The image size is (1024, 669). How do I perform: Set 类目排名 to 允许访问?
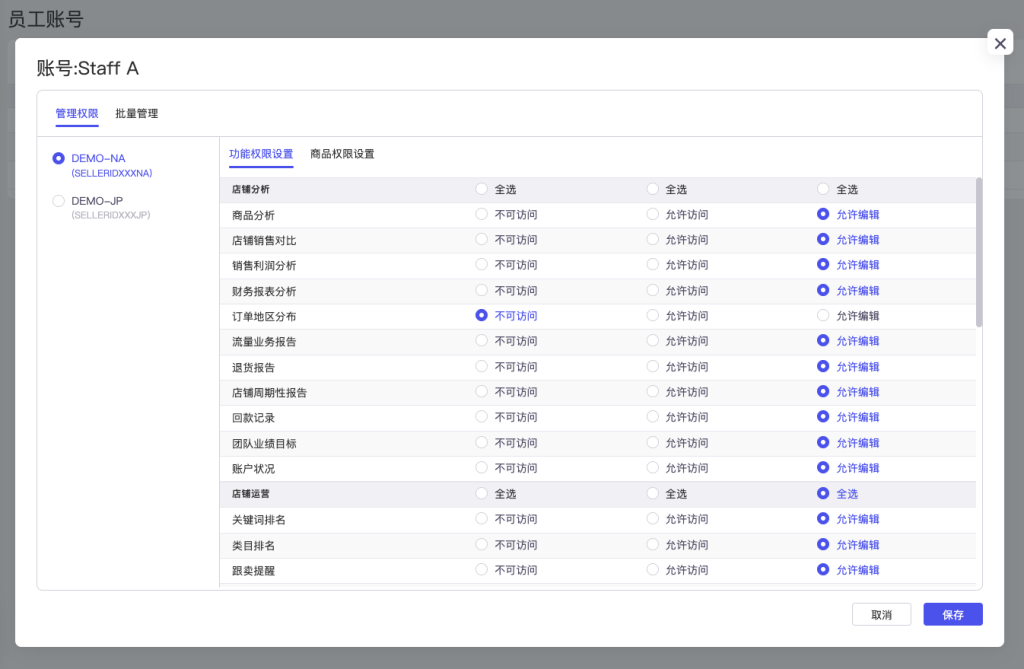[x=652, y=544]
